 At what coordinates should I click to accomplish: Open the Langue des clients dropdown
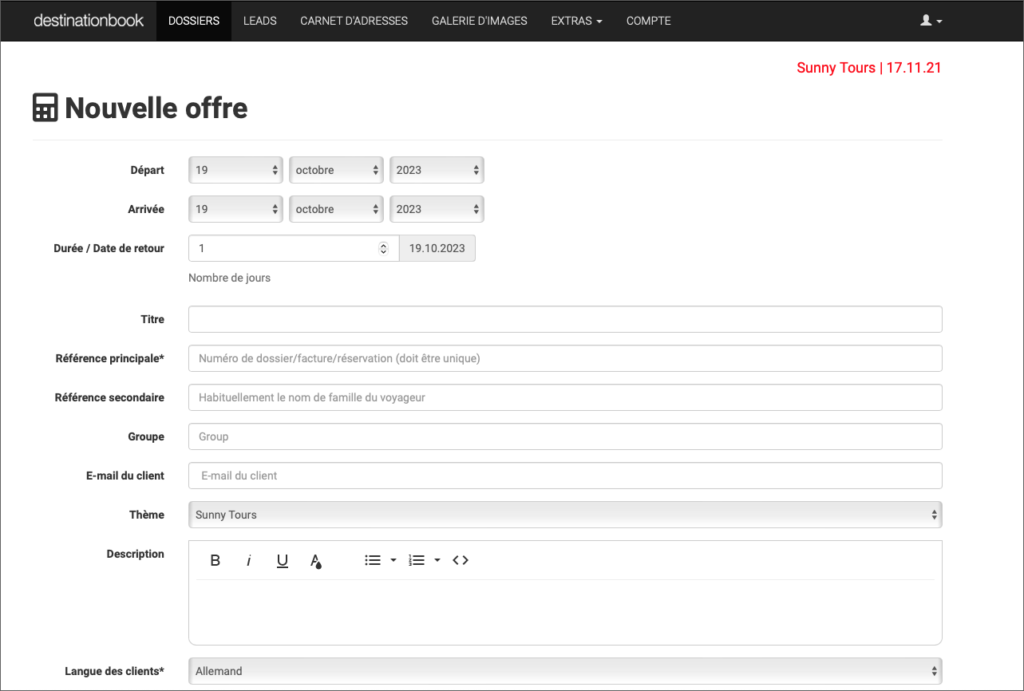(565, 671)
